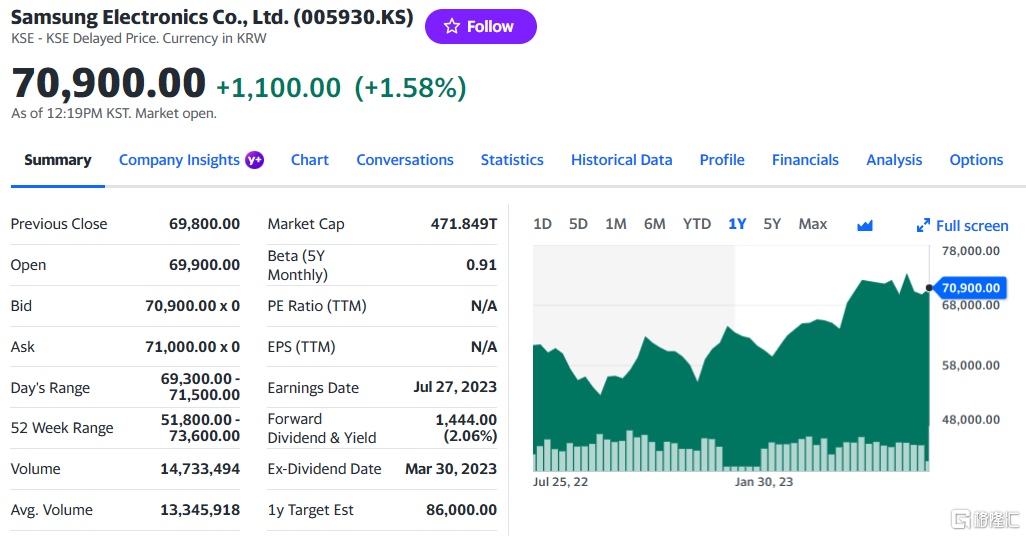The height and width of the screenshot is (536, 1026).
Task: Select the Max chart range
Action: point(813,224)
